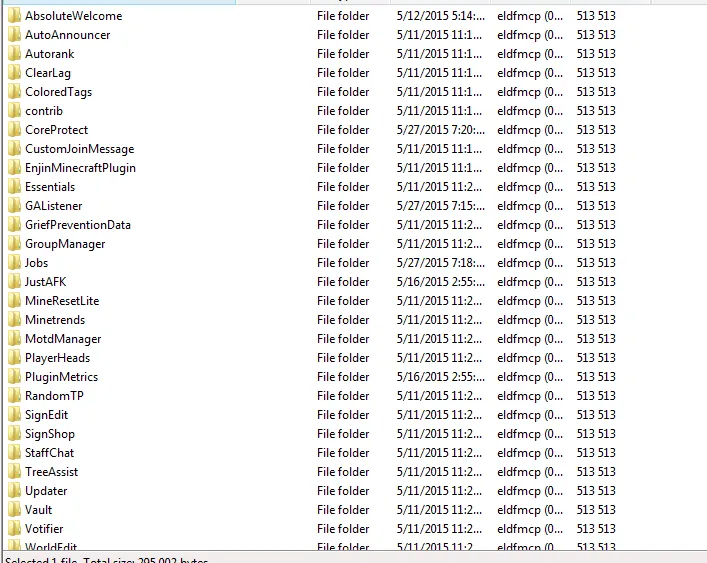Image resolution: width=707 pixels, height=563 pixels.
Task: Select the GAListener folder name
Action: click(54, 206)
